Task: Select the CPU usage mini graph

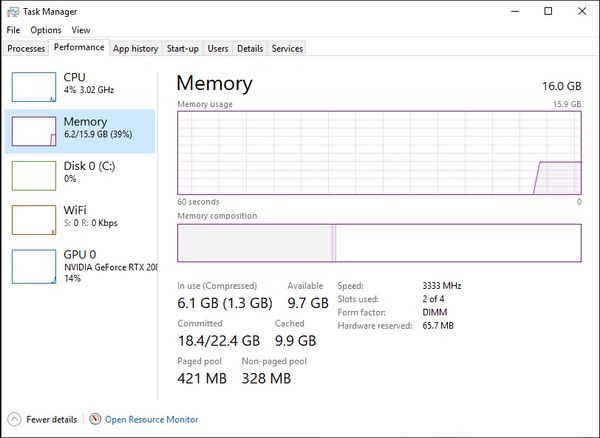Action: coord(34,87)
